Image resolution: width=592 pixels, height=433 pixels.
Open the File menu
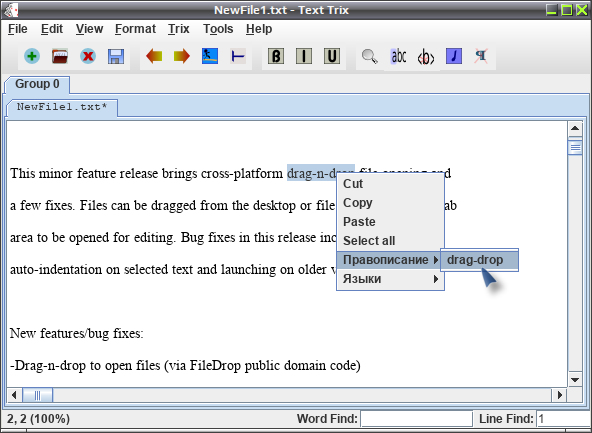coord(18,29)
